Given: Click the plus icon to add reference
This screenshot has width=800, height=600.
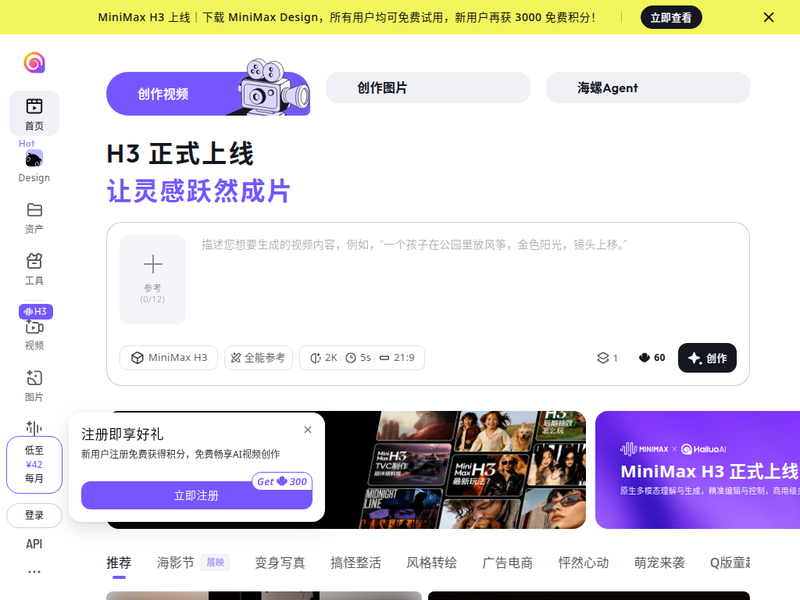Looking at the screenshot, I should coord(153,264).
